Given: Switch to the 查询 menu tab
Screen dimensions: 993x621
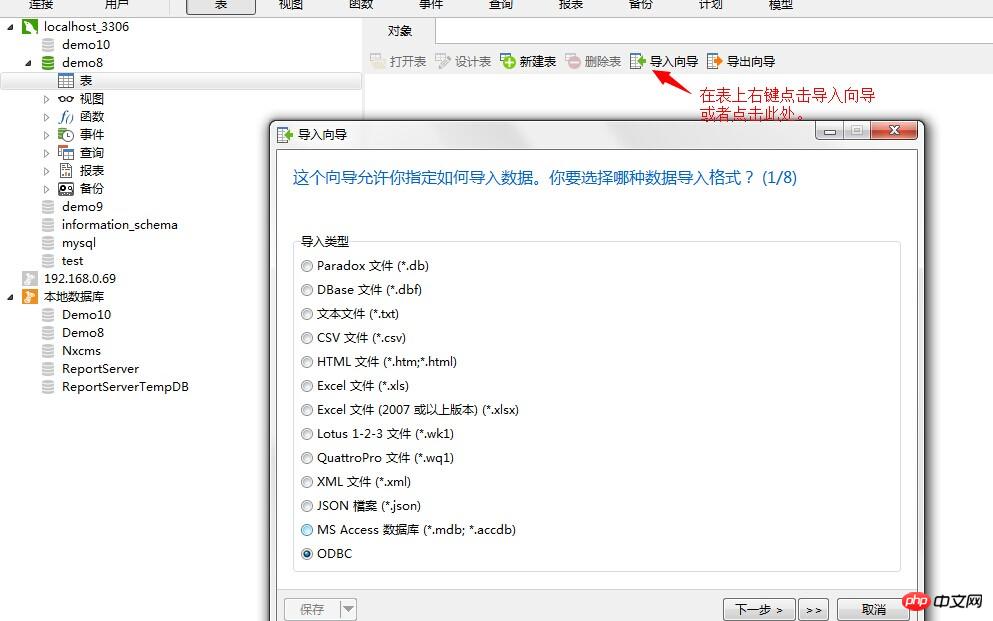Looking at the screenshot, I should click(501, 8).
